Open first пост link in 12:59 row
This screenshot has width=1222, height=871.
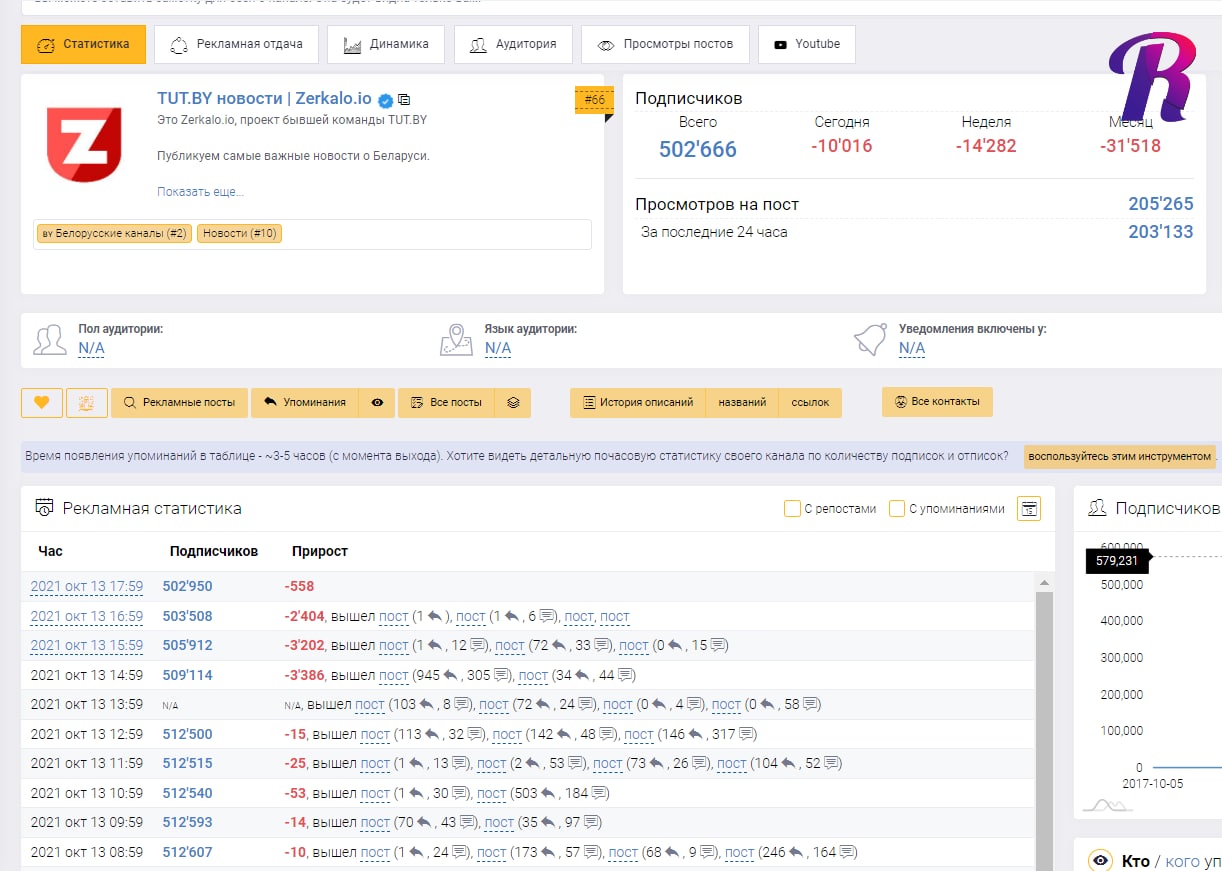click(375, 735)
